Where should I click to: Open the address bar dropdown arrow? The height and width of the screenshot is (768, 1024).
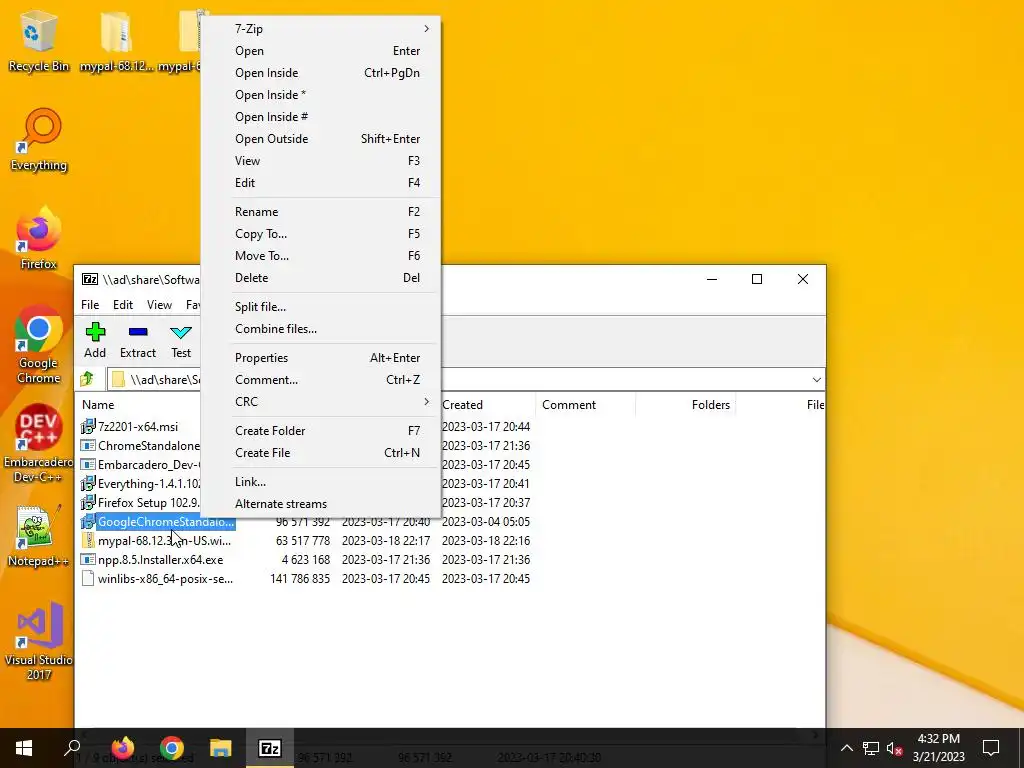(x=816, y=379)
